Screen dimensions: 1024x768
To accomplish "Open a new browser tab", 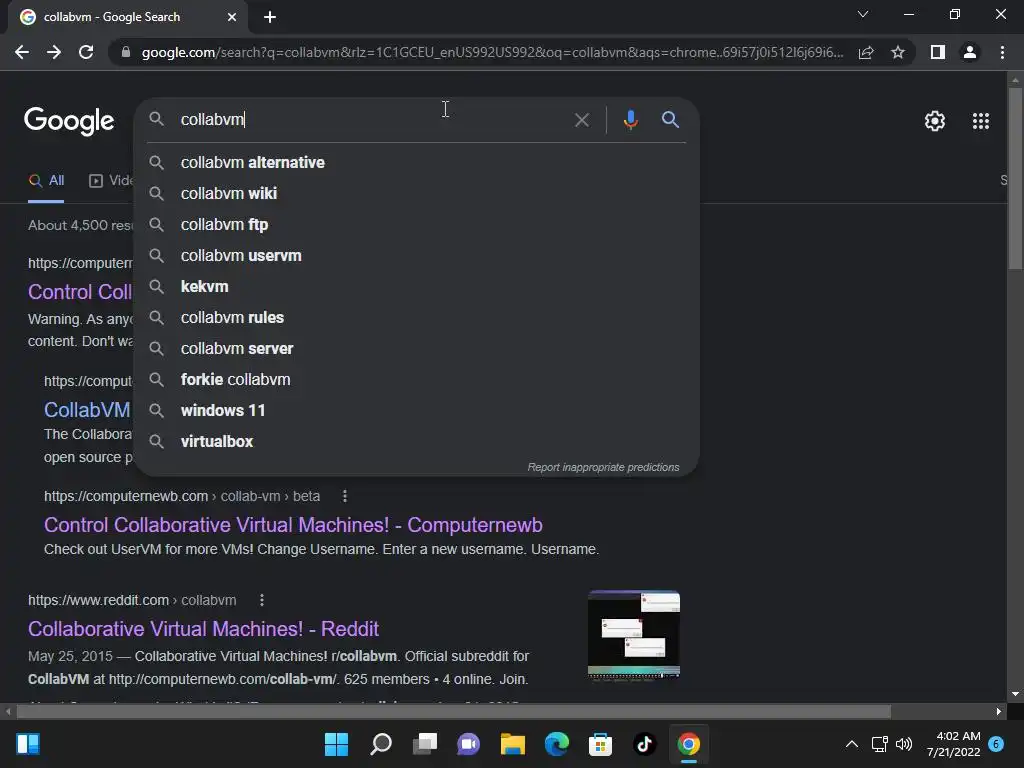I will (270, 17).
